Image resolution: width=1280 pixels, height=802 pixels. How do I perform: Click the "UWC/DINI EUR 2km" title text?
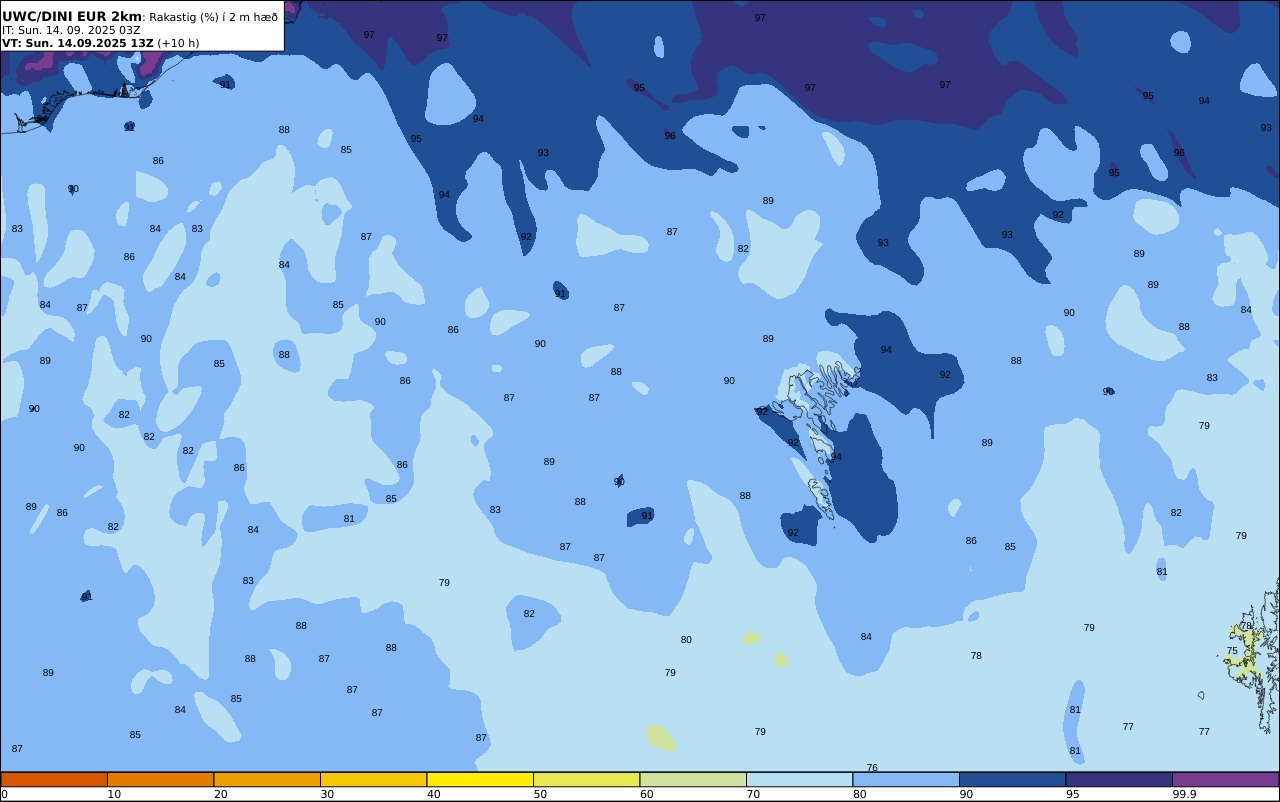coord(72,17)
